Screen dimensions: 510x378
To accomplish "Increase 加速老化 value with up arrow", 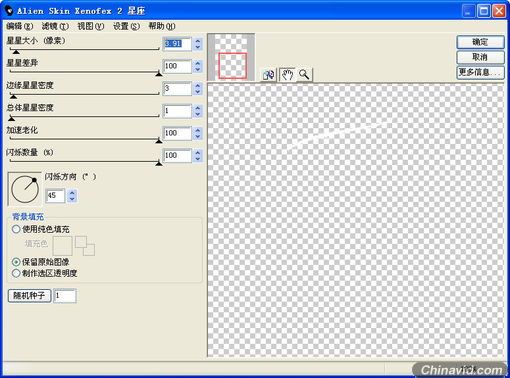I will 198,130.
